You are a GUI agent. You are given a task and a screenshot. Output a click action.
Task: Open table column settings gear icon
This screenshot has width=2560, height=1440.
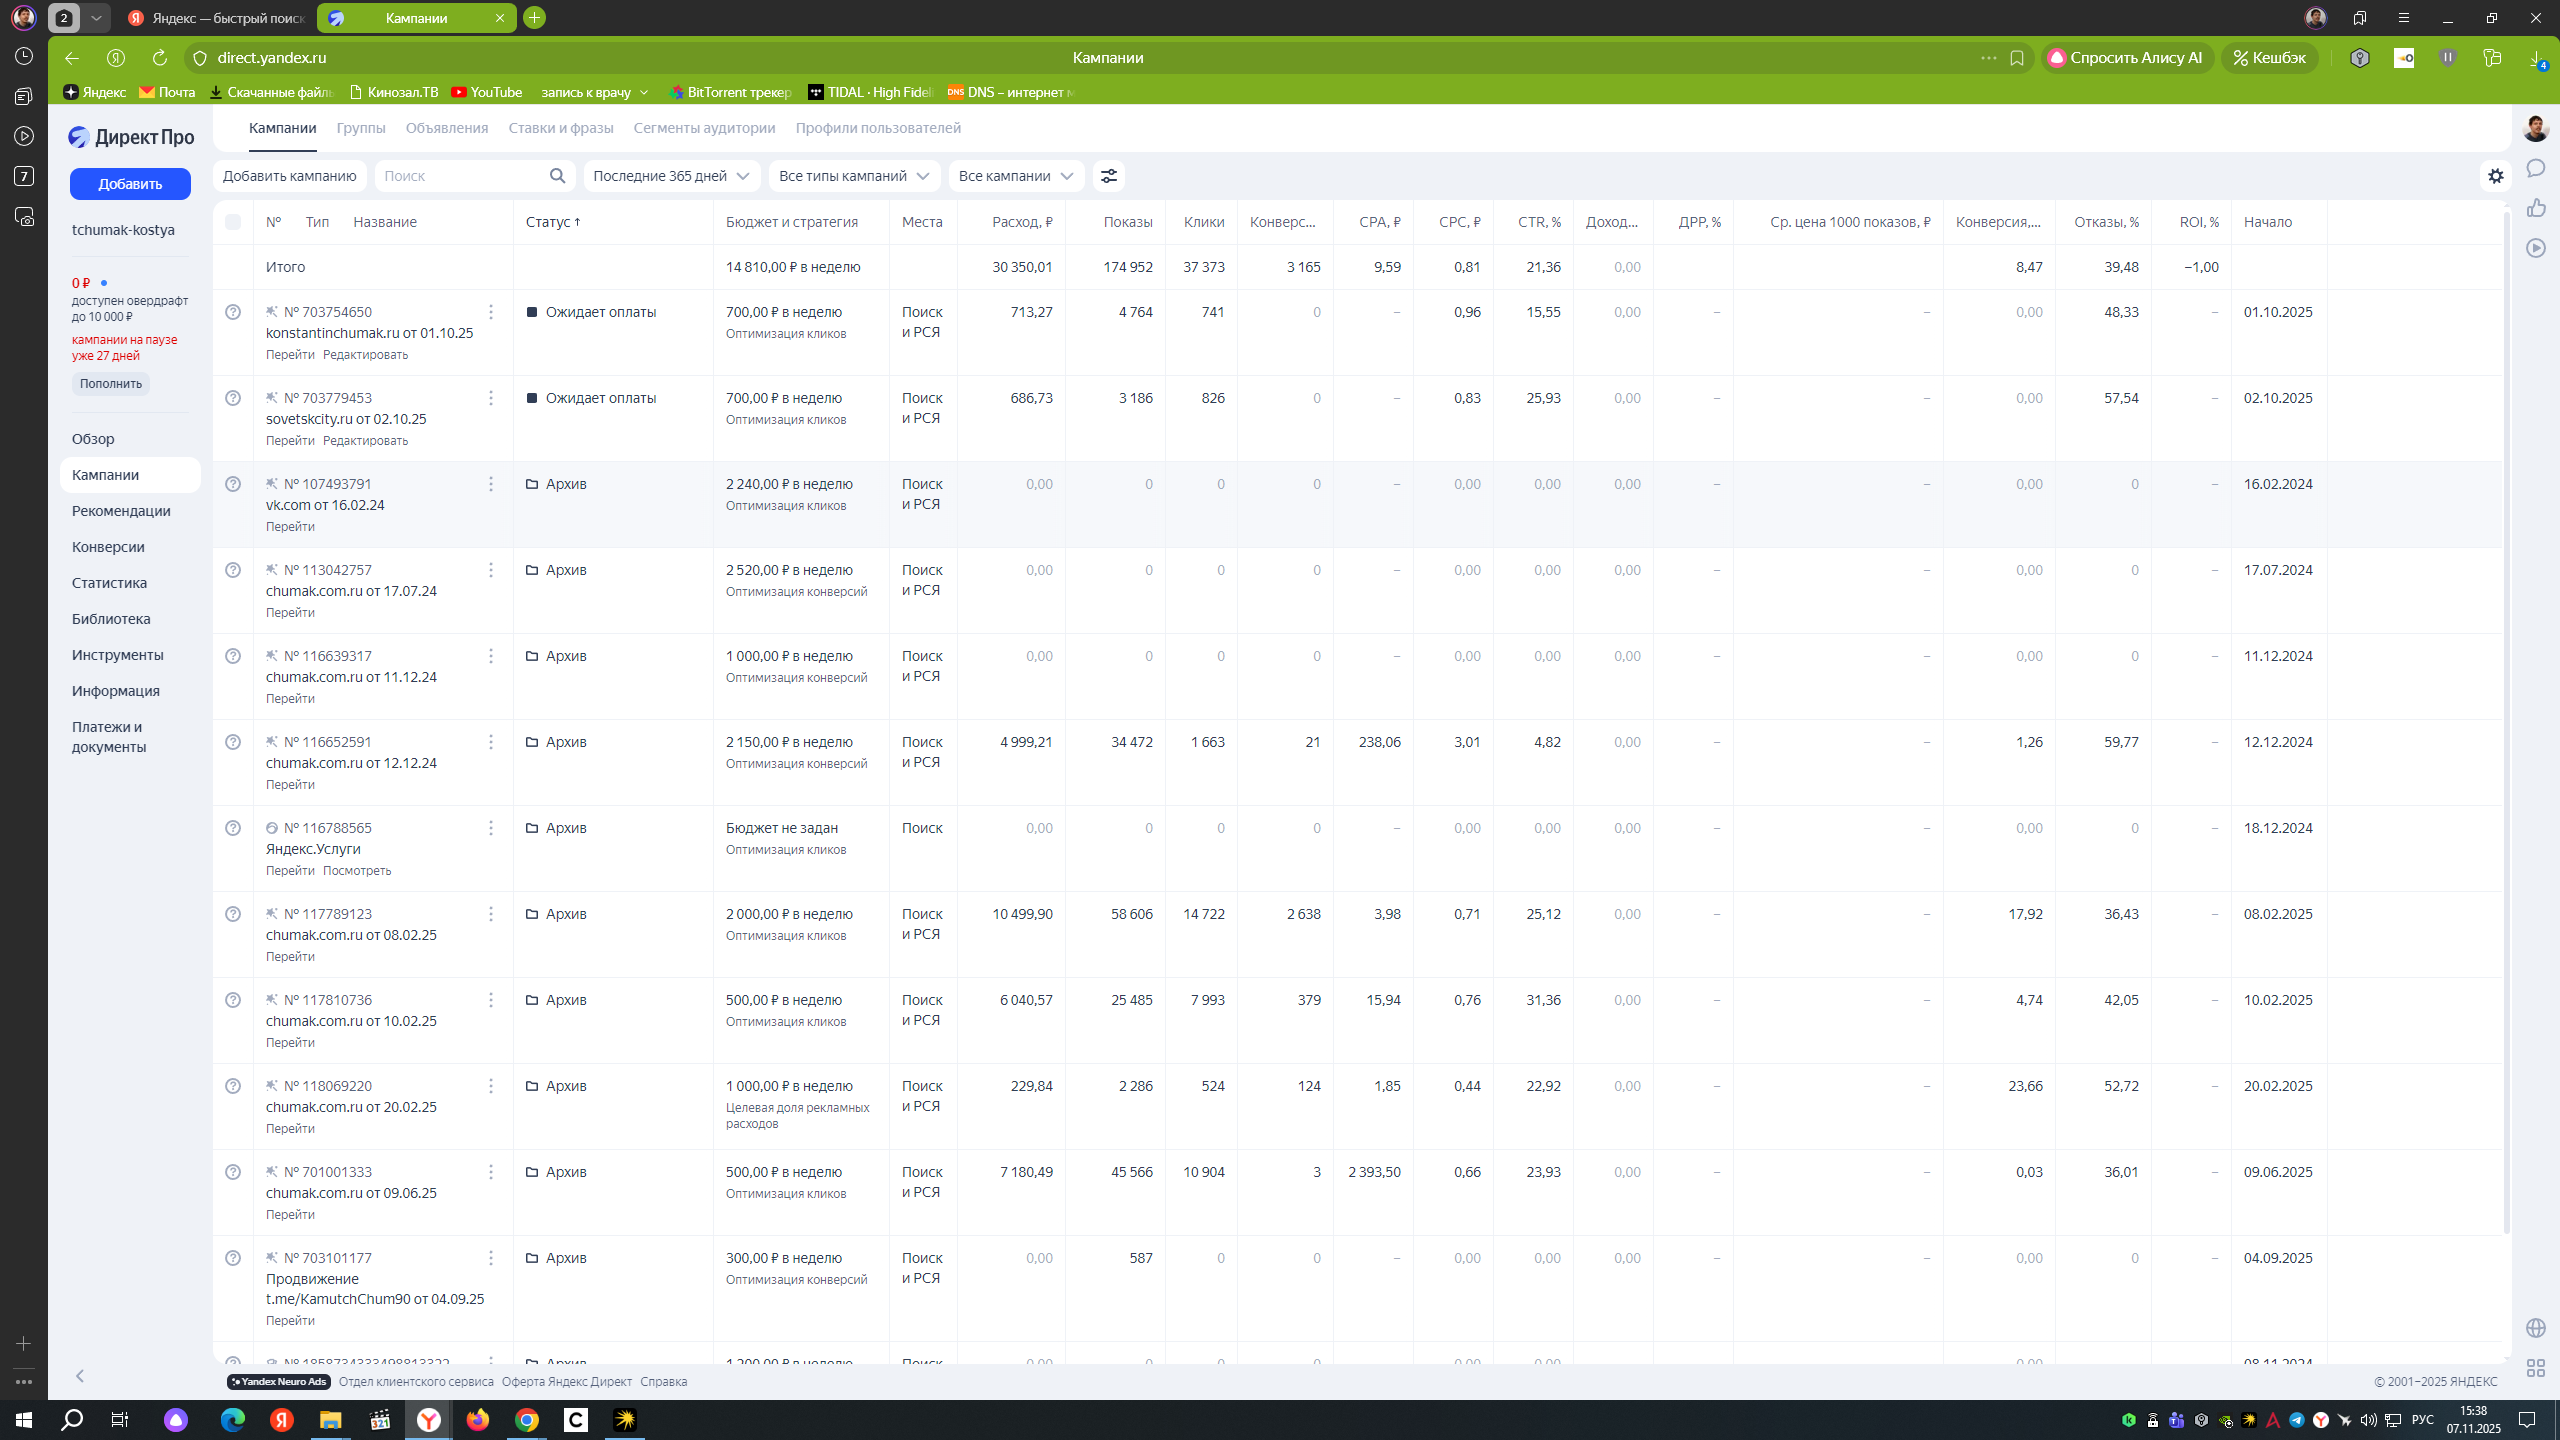coord(2496,176)
